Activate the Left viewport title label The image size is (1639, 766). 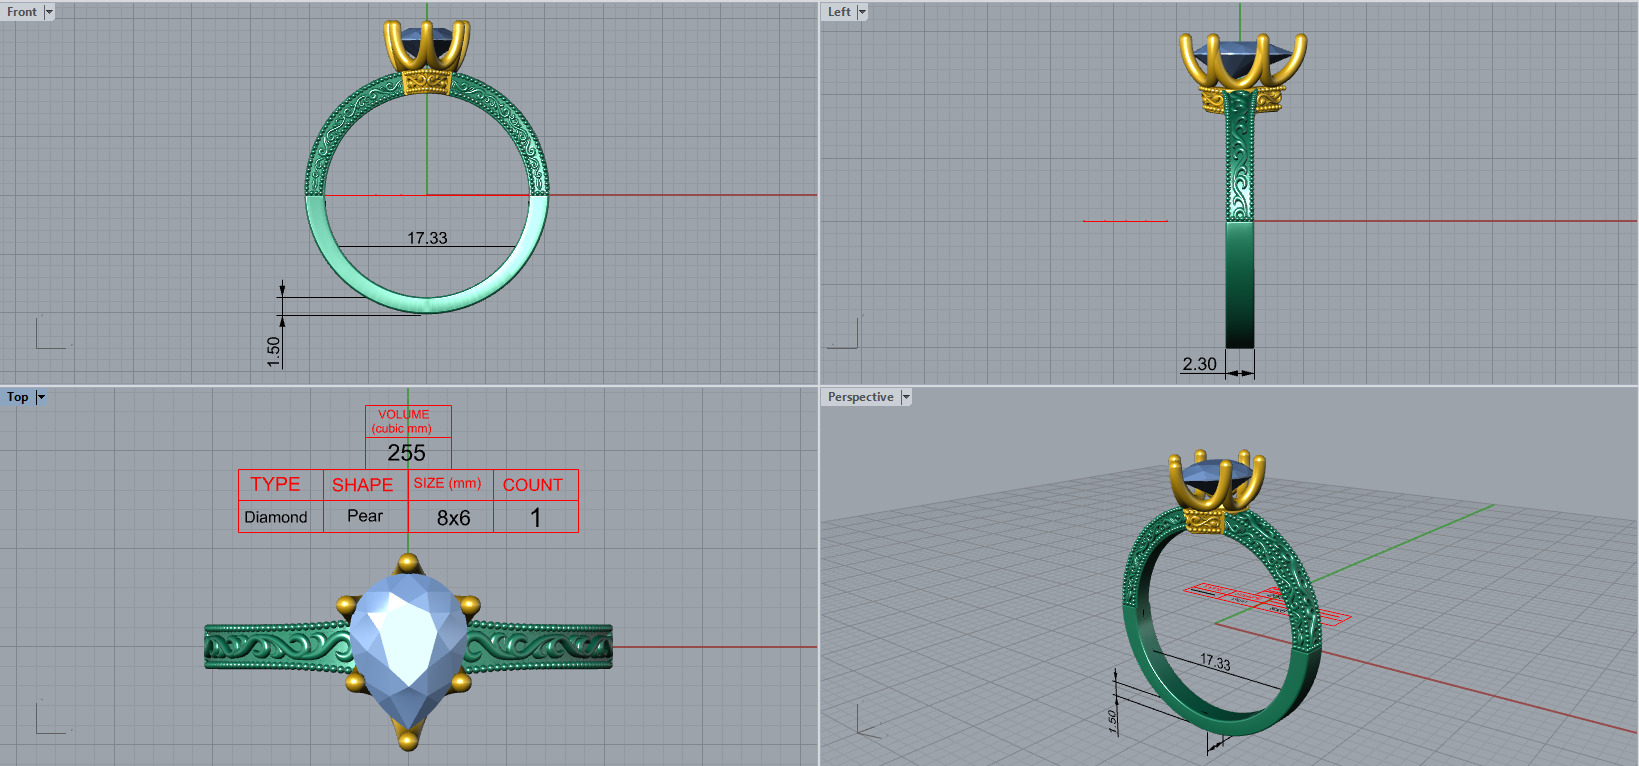point(839,12)
